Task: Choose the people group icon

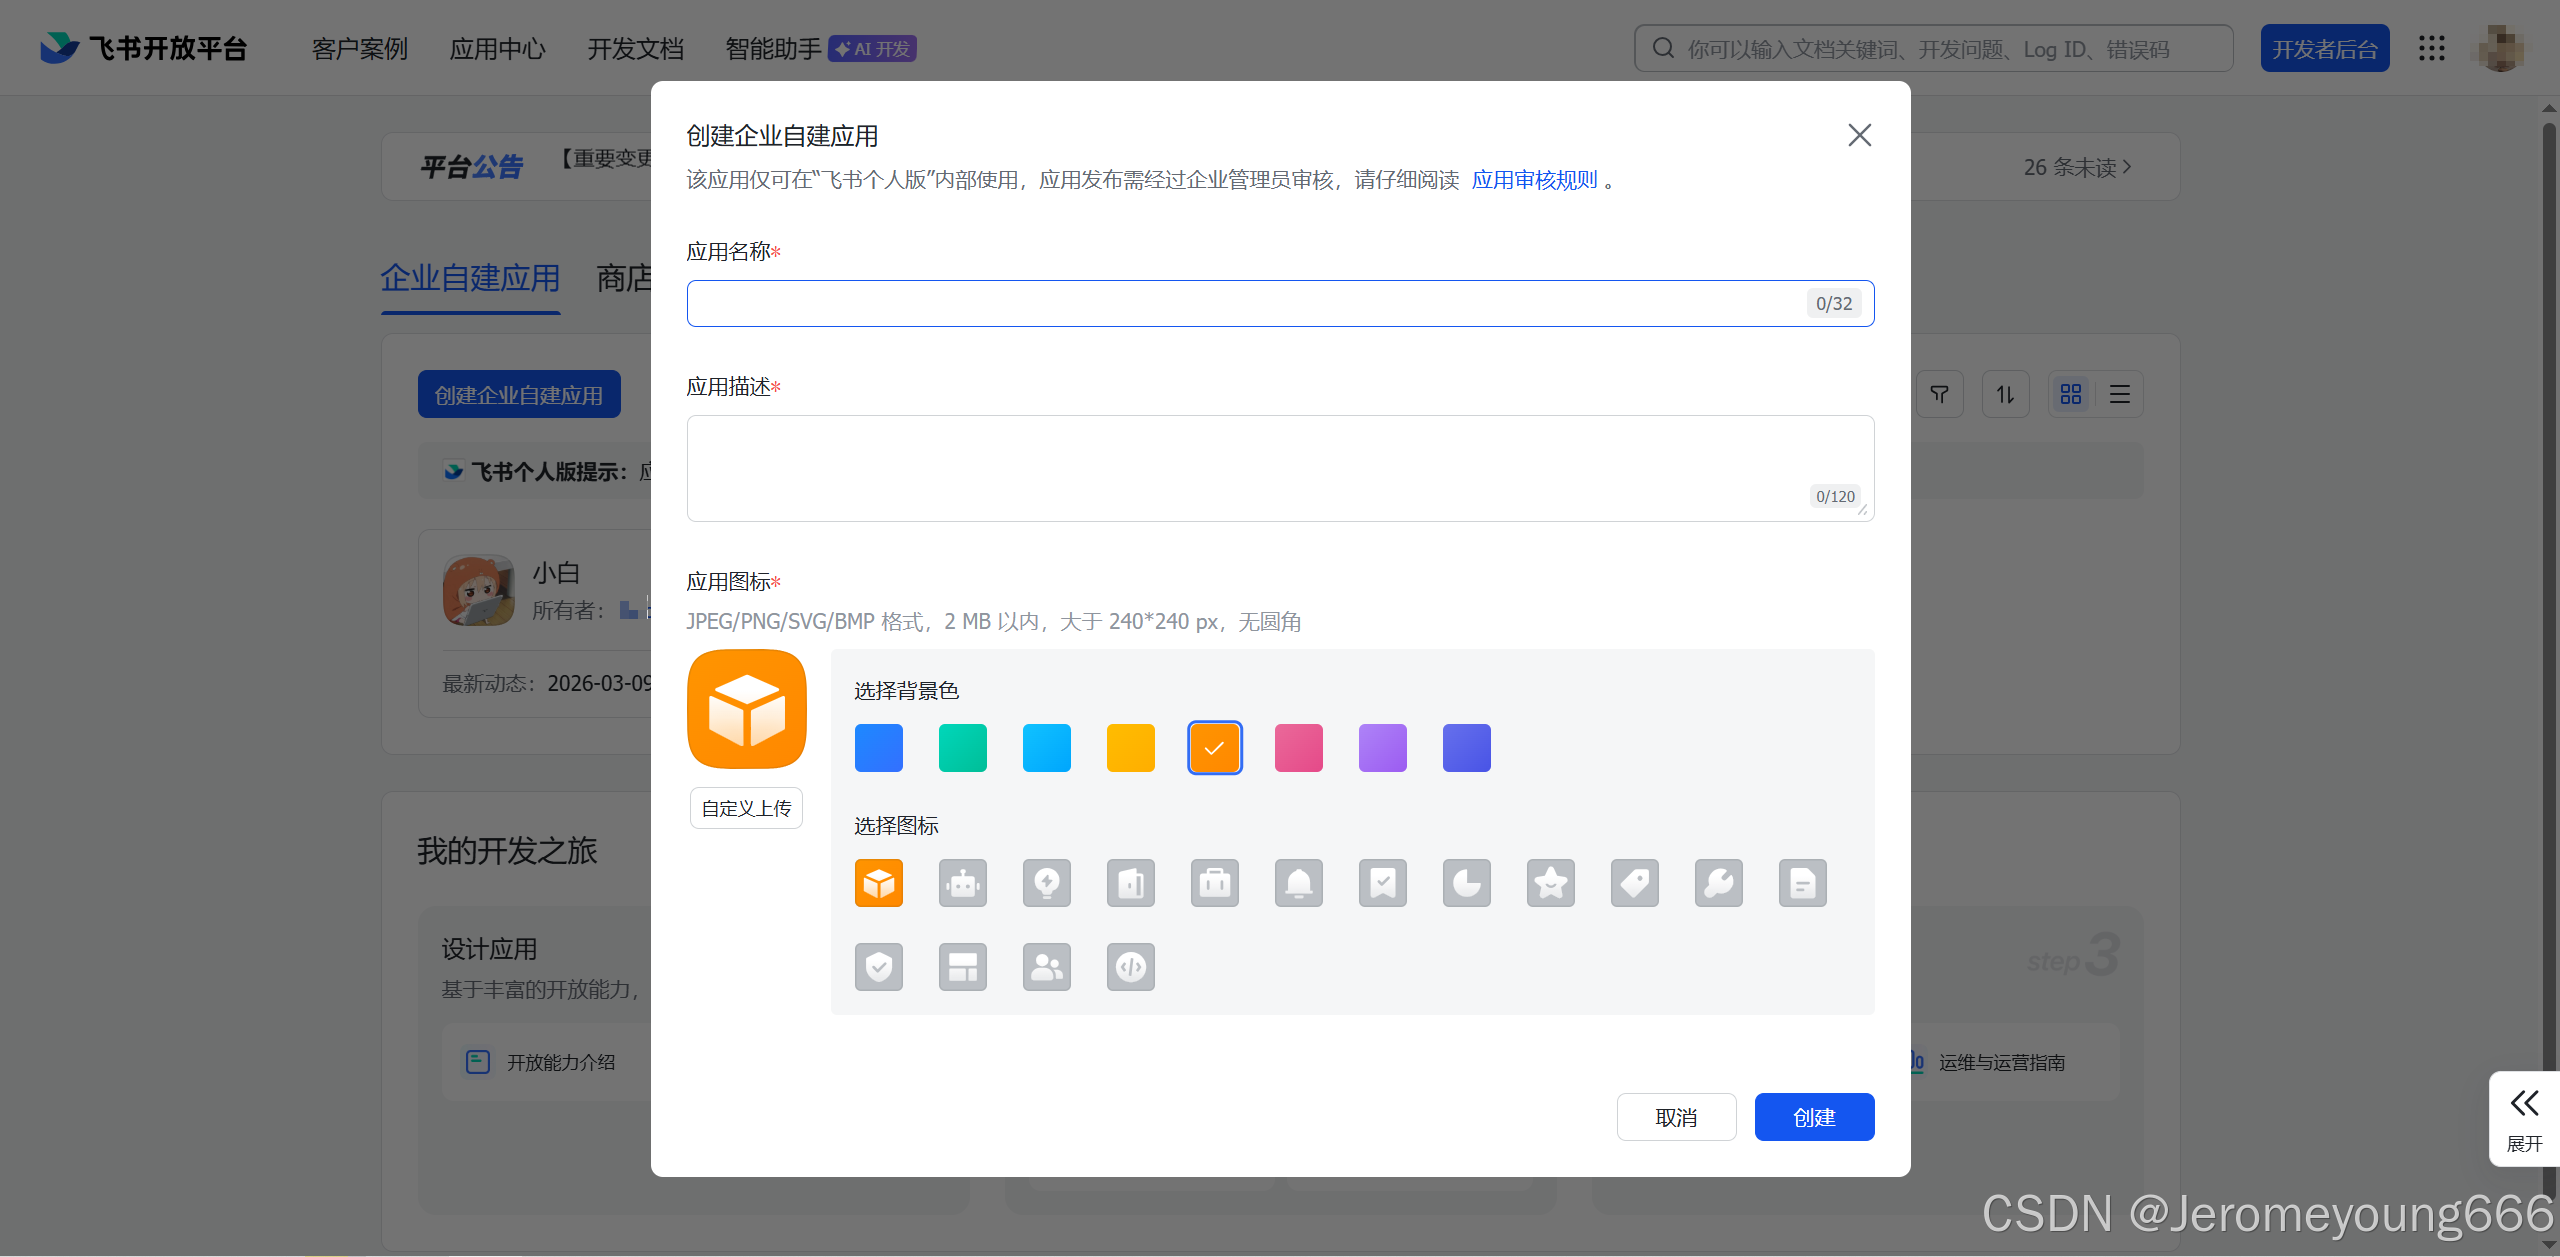Action: [x=1046, y=967]
